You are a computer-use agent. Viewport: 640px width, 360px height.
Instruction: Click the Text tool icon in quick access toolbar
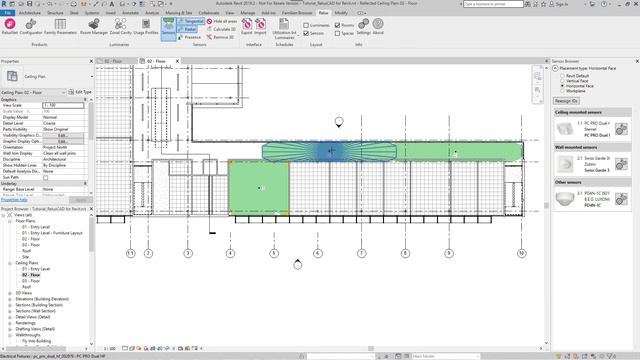click(111, 4)
